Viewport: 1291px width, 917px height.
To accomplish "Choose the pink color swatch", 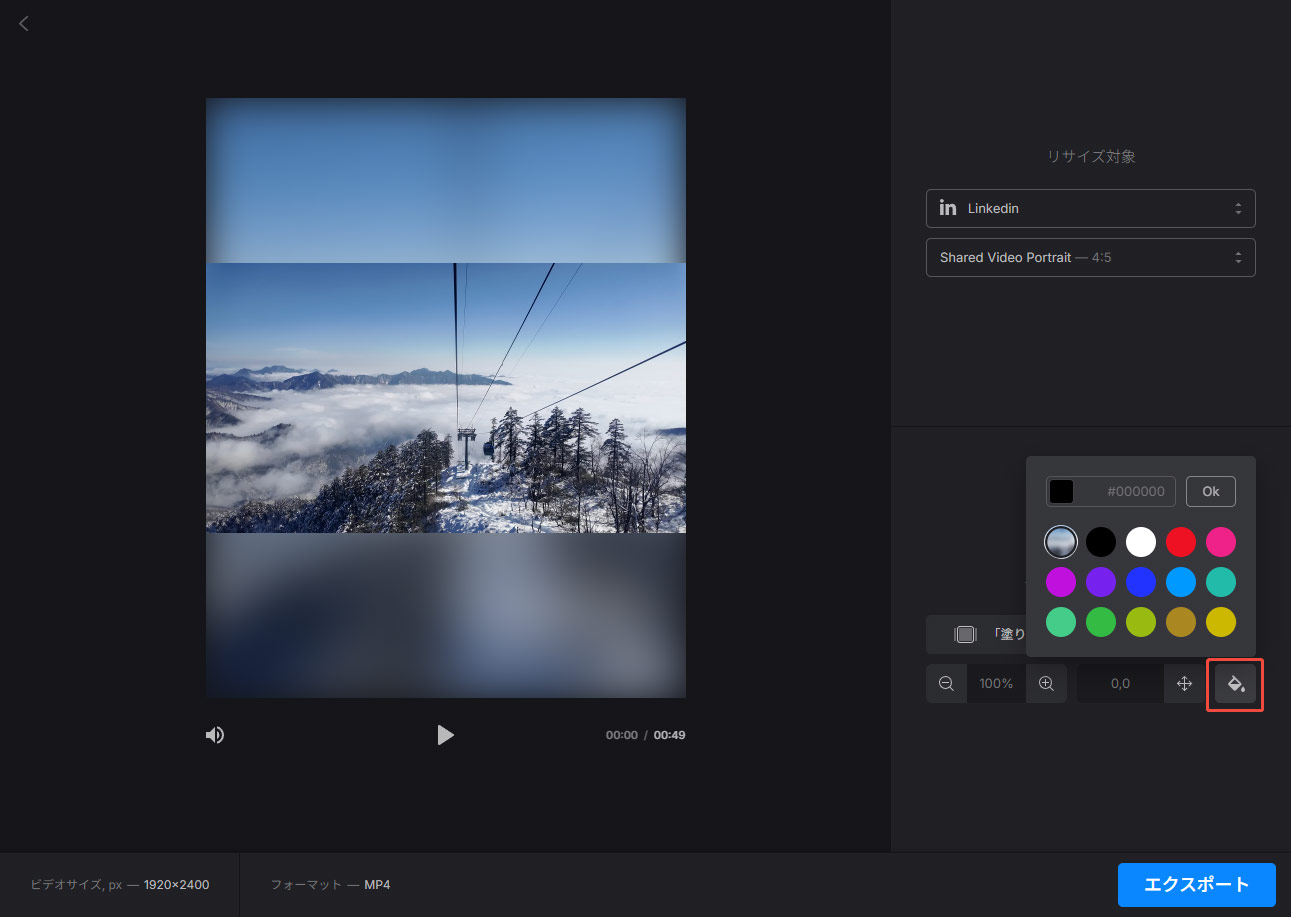I will click(1221, 542).
